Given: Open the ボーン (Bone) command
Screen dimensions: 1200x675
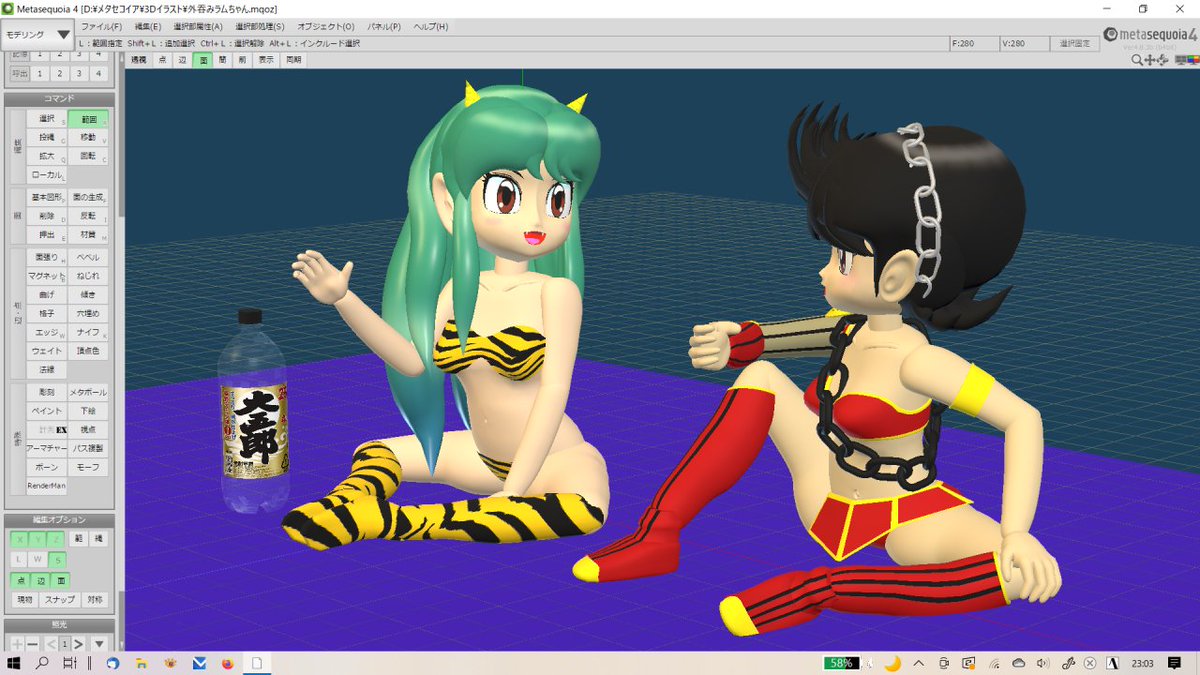Looking at the screenshot, I should 46,467.
